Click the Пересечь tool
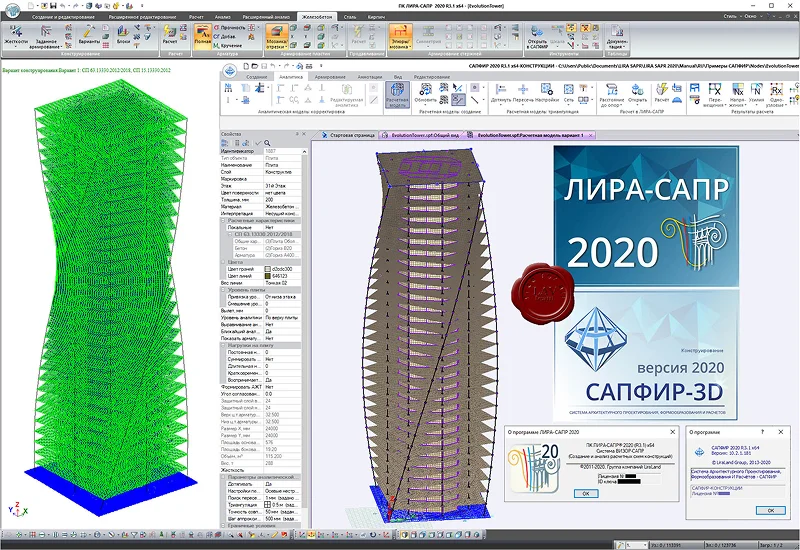 523,93
